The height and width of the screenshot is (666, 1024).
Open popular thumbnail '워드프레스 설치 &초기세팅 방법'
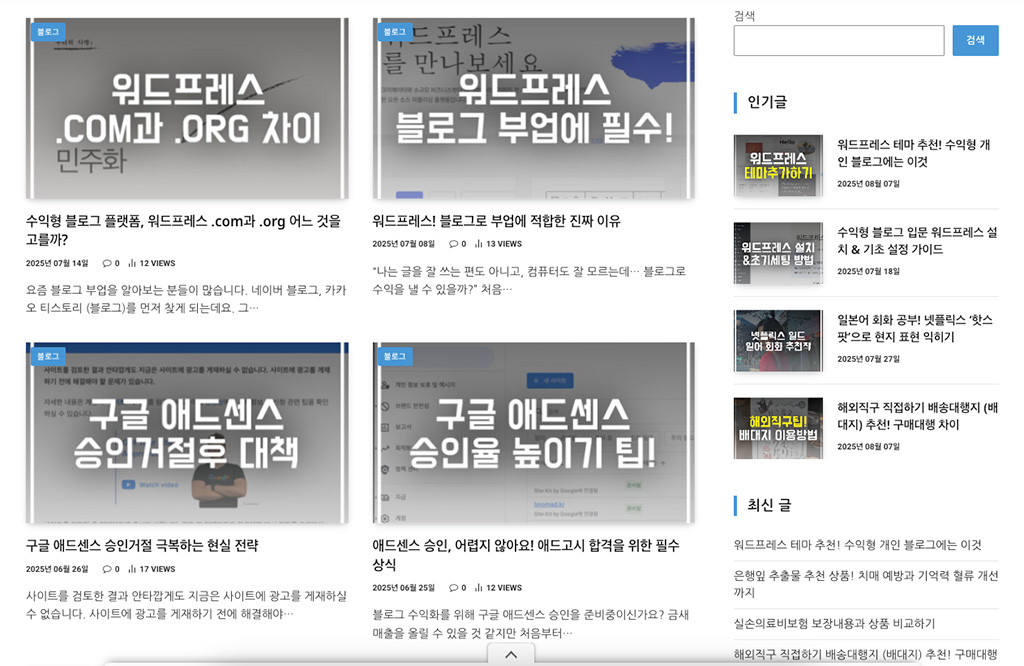778,253
